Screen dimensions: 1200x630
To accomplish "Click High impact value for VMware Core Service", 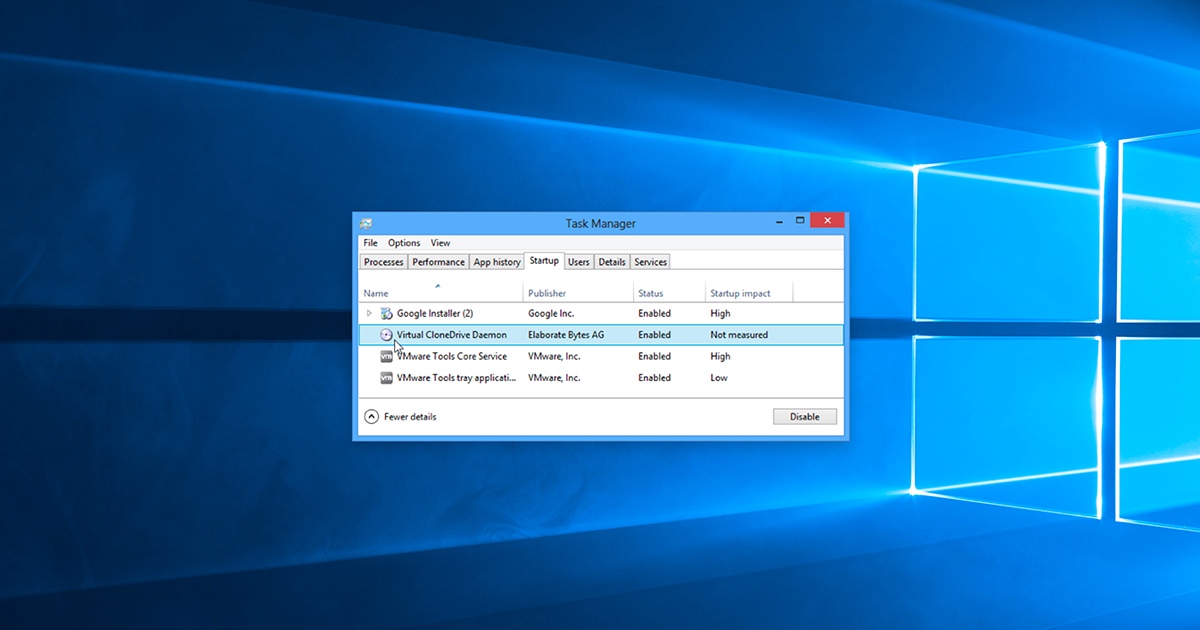I will point(720,356).
